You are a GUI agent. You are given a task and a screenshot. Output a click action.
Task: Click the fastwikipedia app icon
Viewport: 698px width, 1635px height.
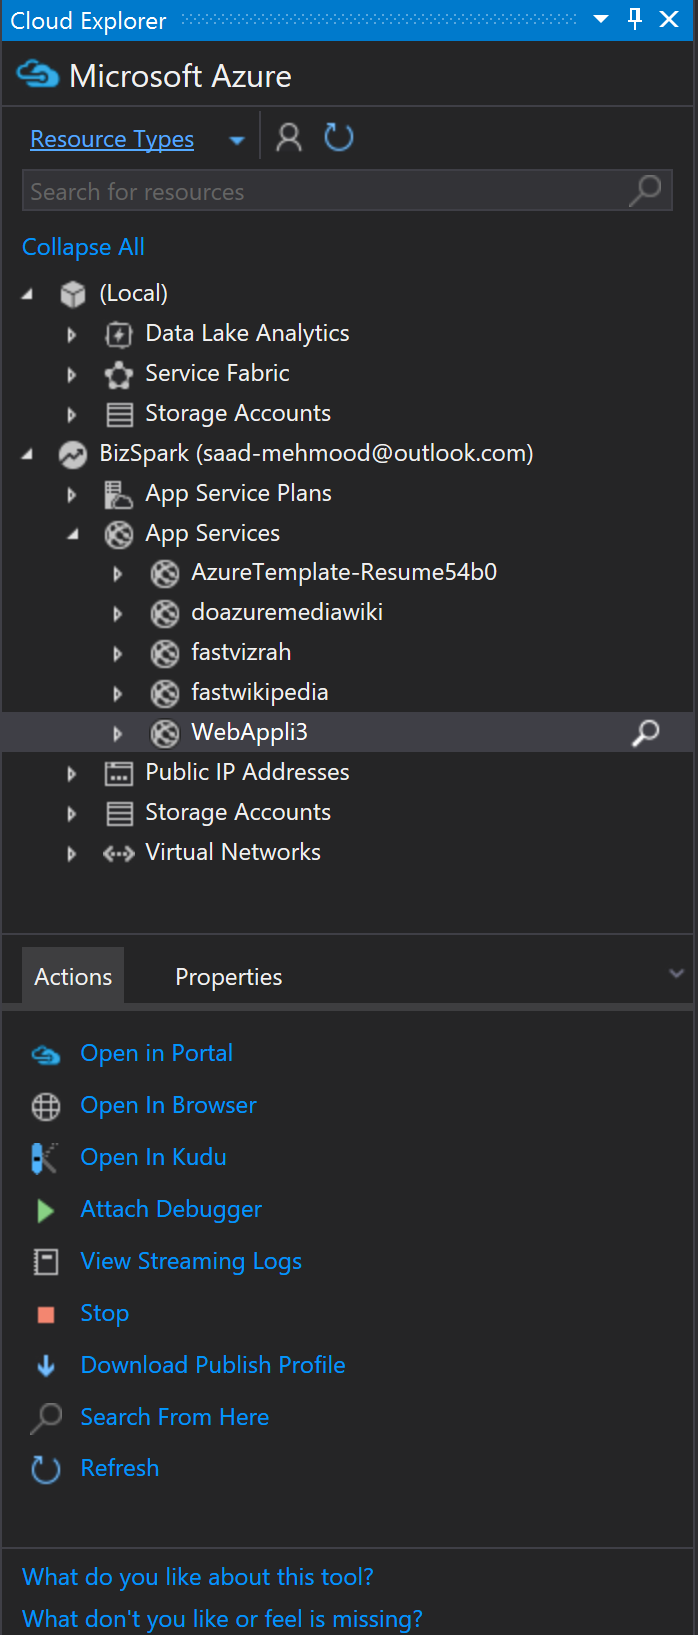click(x=165, y=693)
